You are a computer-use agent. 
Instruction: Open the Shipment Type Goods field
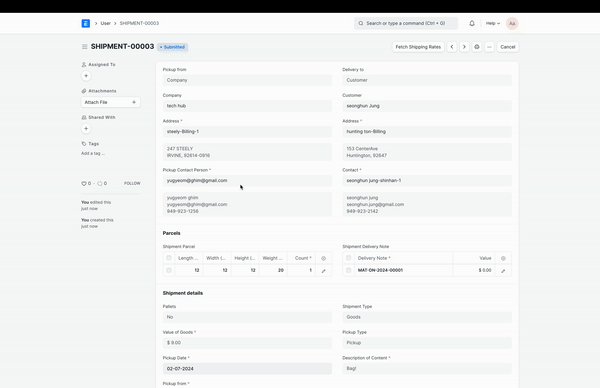(x=427, y=317)
